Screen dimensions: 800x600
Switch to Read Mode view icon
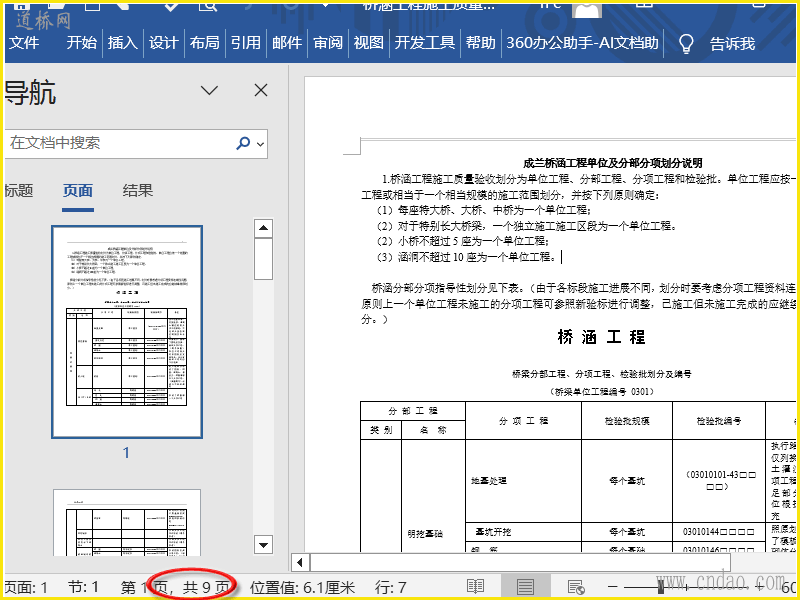476,587
